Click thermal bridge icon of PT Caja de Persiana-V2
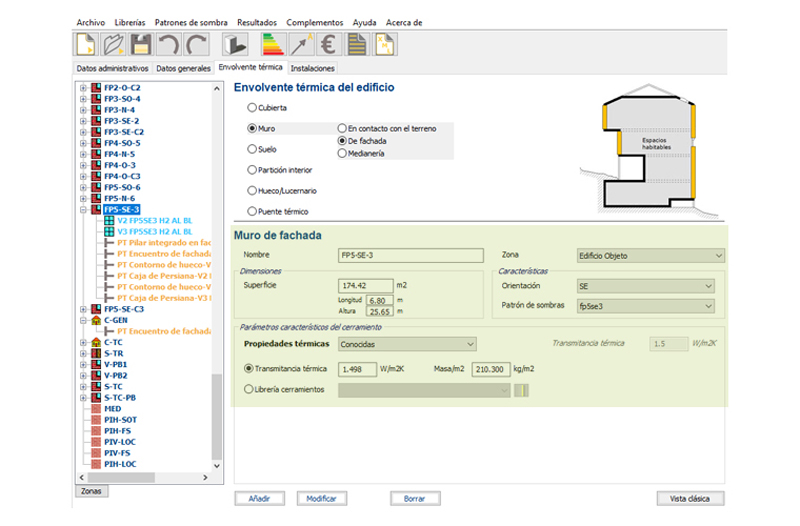Image resolution: width=800 pixels, height=526 pixels. coord(109,276)
